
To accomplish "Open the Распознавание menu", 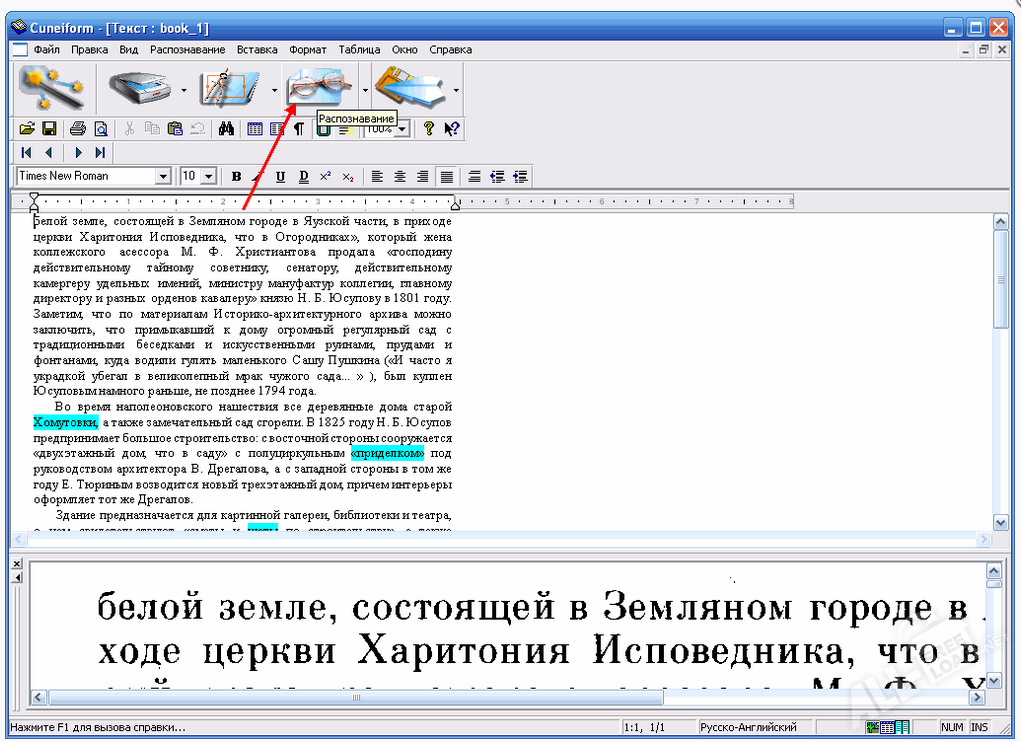I will pos(187,50).
